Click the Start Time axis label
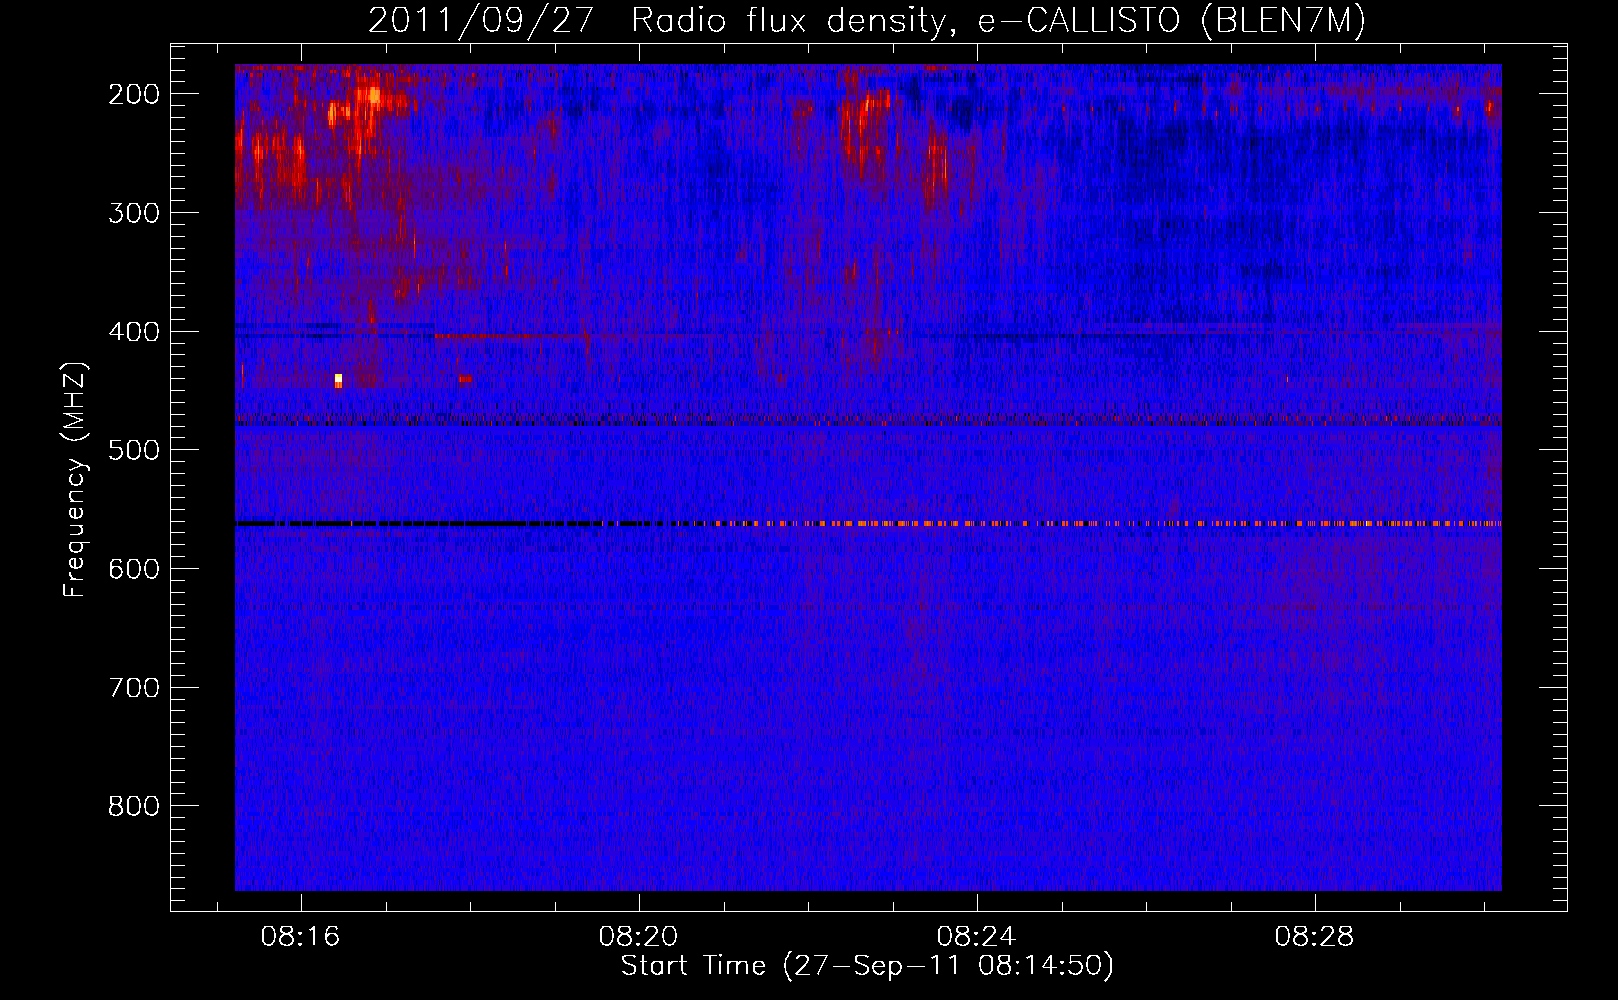This screenshot has width=1618, height=1000. pos(867,966)
